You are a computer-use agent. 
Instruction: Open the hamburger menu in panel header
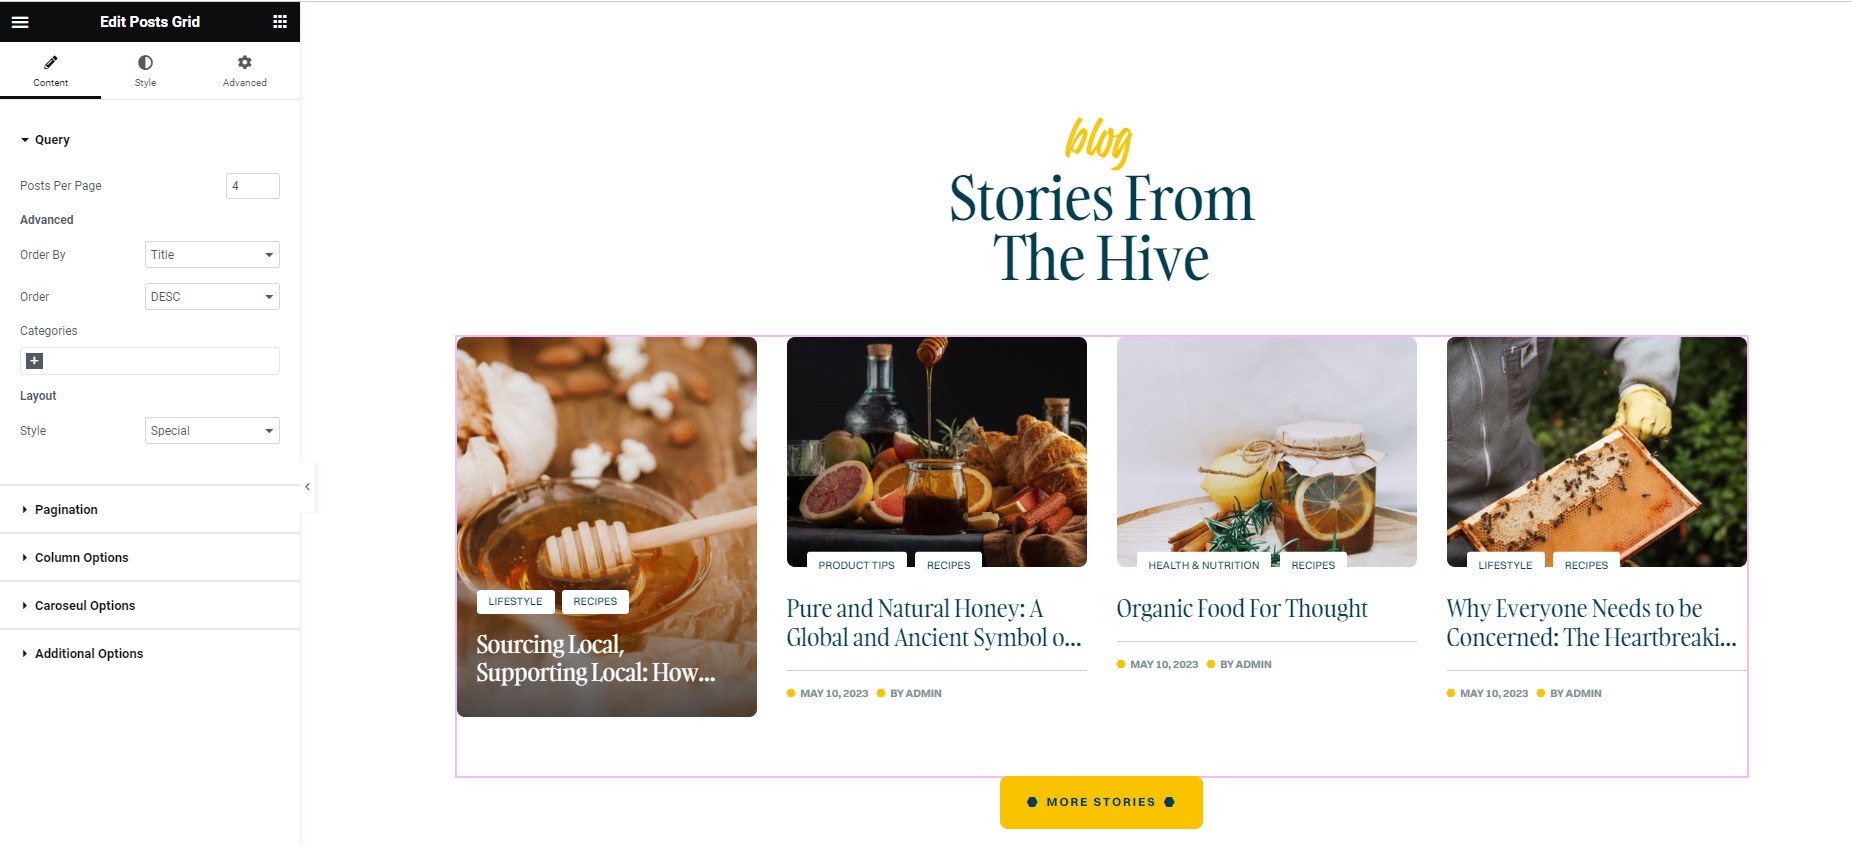(20, 21)
